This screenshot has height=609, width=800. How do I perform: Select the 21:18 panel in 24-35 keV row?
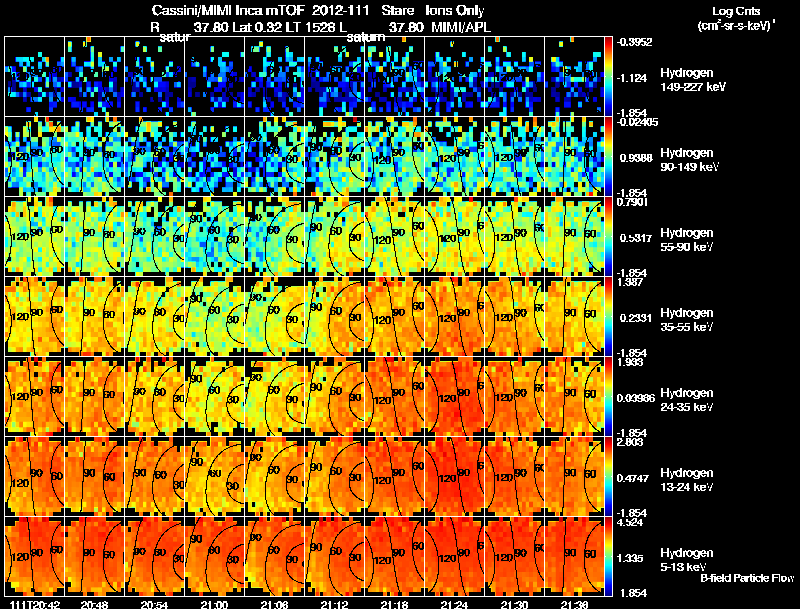tap(394, 396)
